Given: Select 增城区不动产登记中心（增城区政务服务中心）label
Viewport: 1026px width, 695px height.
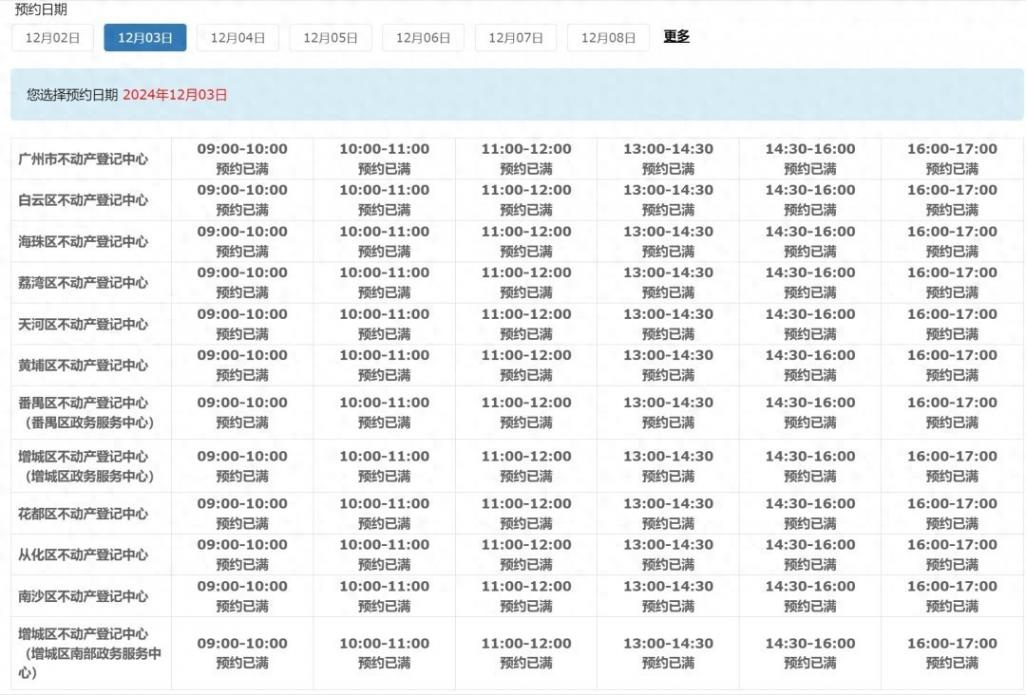Looking at the screenshot, I should 86,466.
